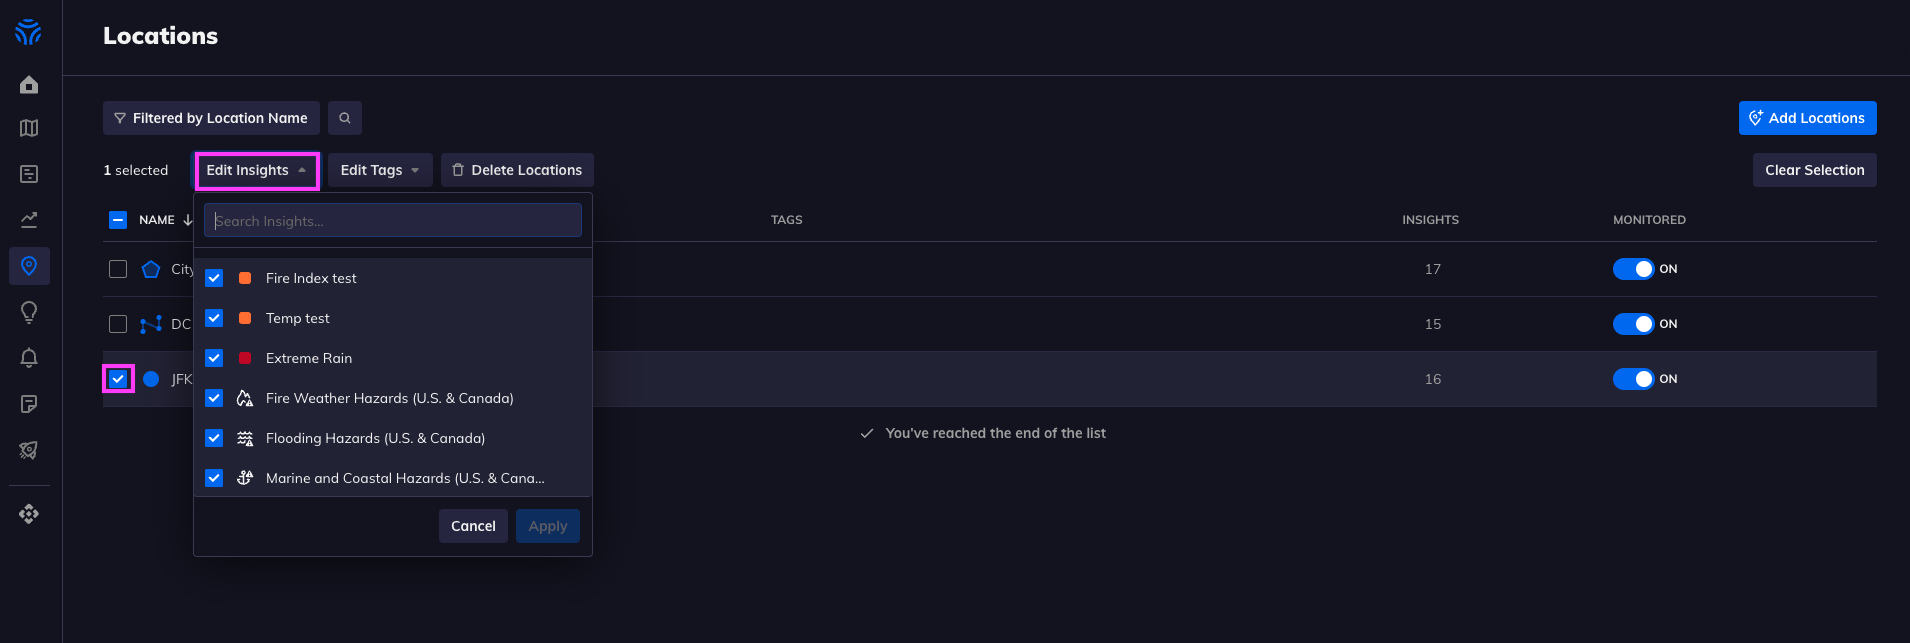Open the lightbulb Insights sidebar icon
Screen dimensions: 1910x643
29,312
